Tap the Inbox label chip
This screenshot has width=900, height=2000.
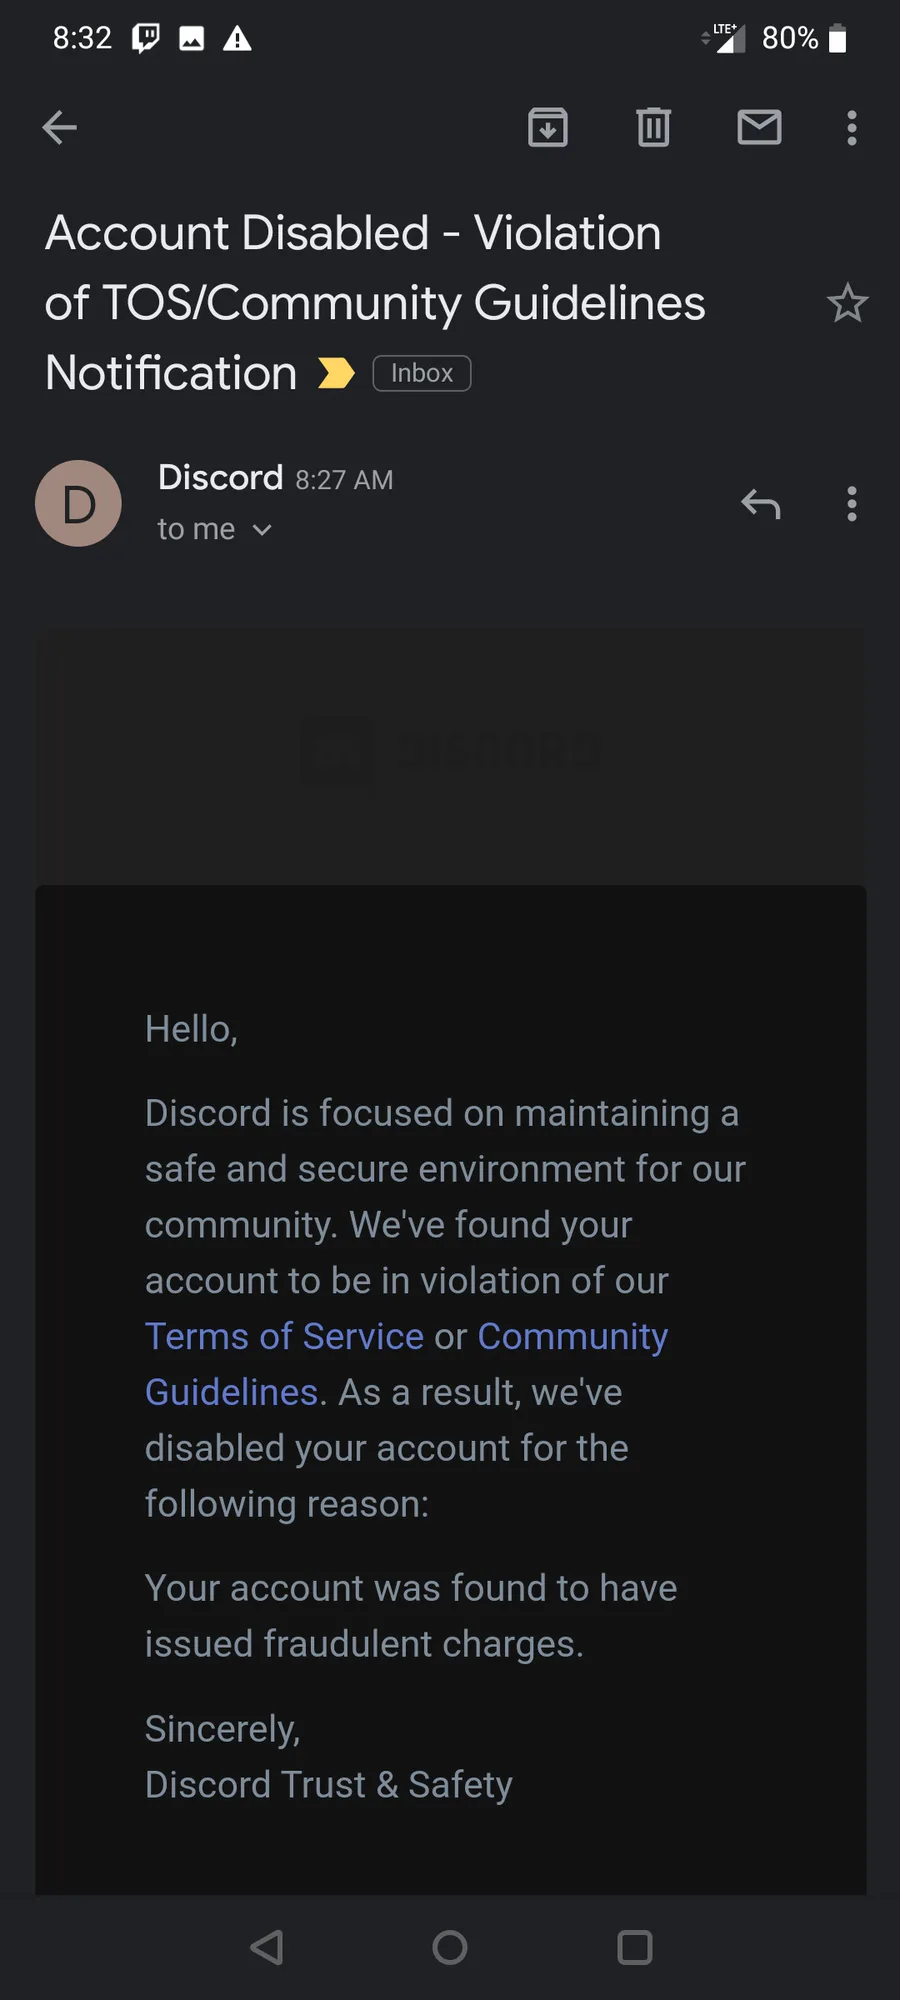[422, 373]
